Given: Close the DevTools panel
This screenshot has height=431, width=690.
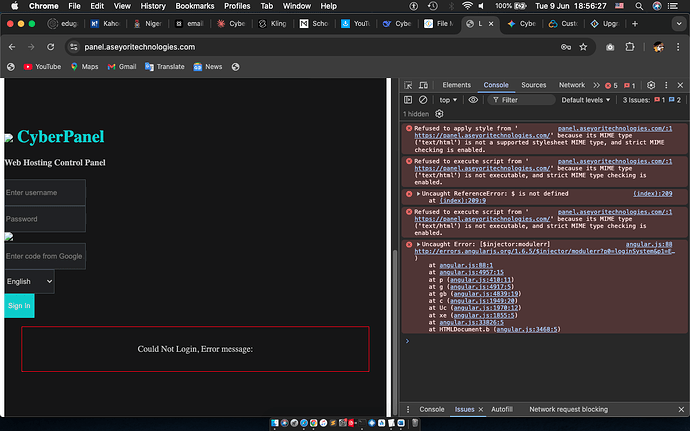Looking at the screenshot, I should coord(680,85).
